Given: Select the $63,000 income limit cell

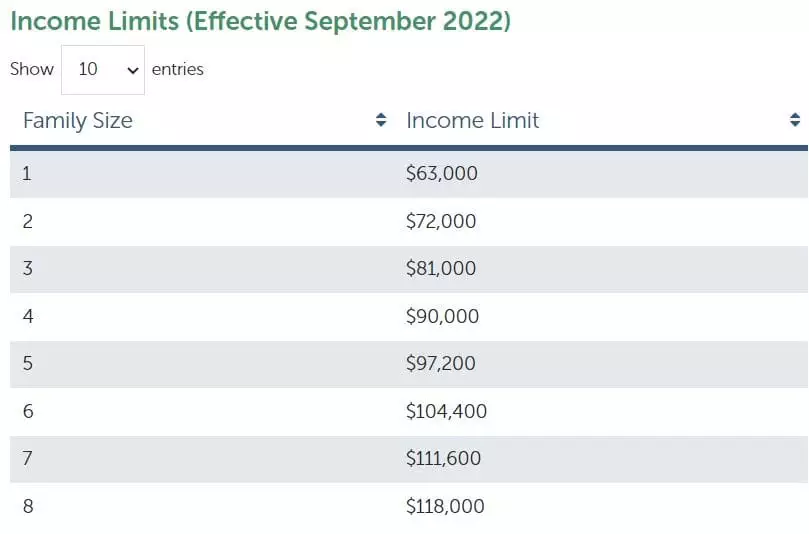Looking at the screenshot, I should click(x=442, y=174).
